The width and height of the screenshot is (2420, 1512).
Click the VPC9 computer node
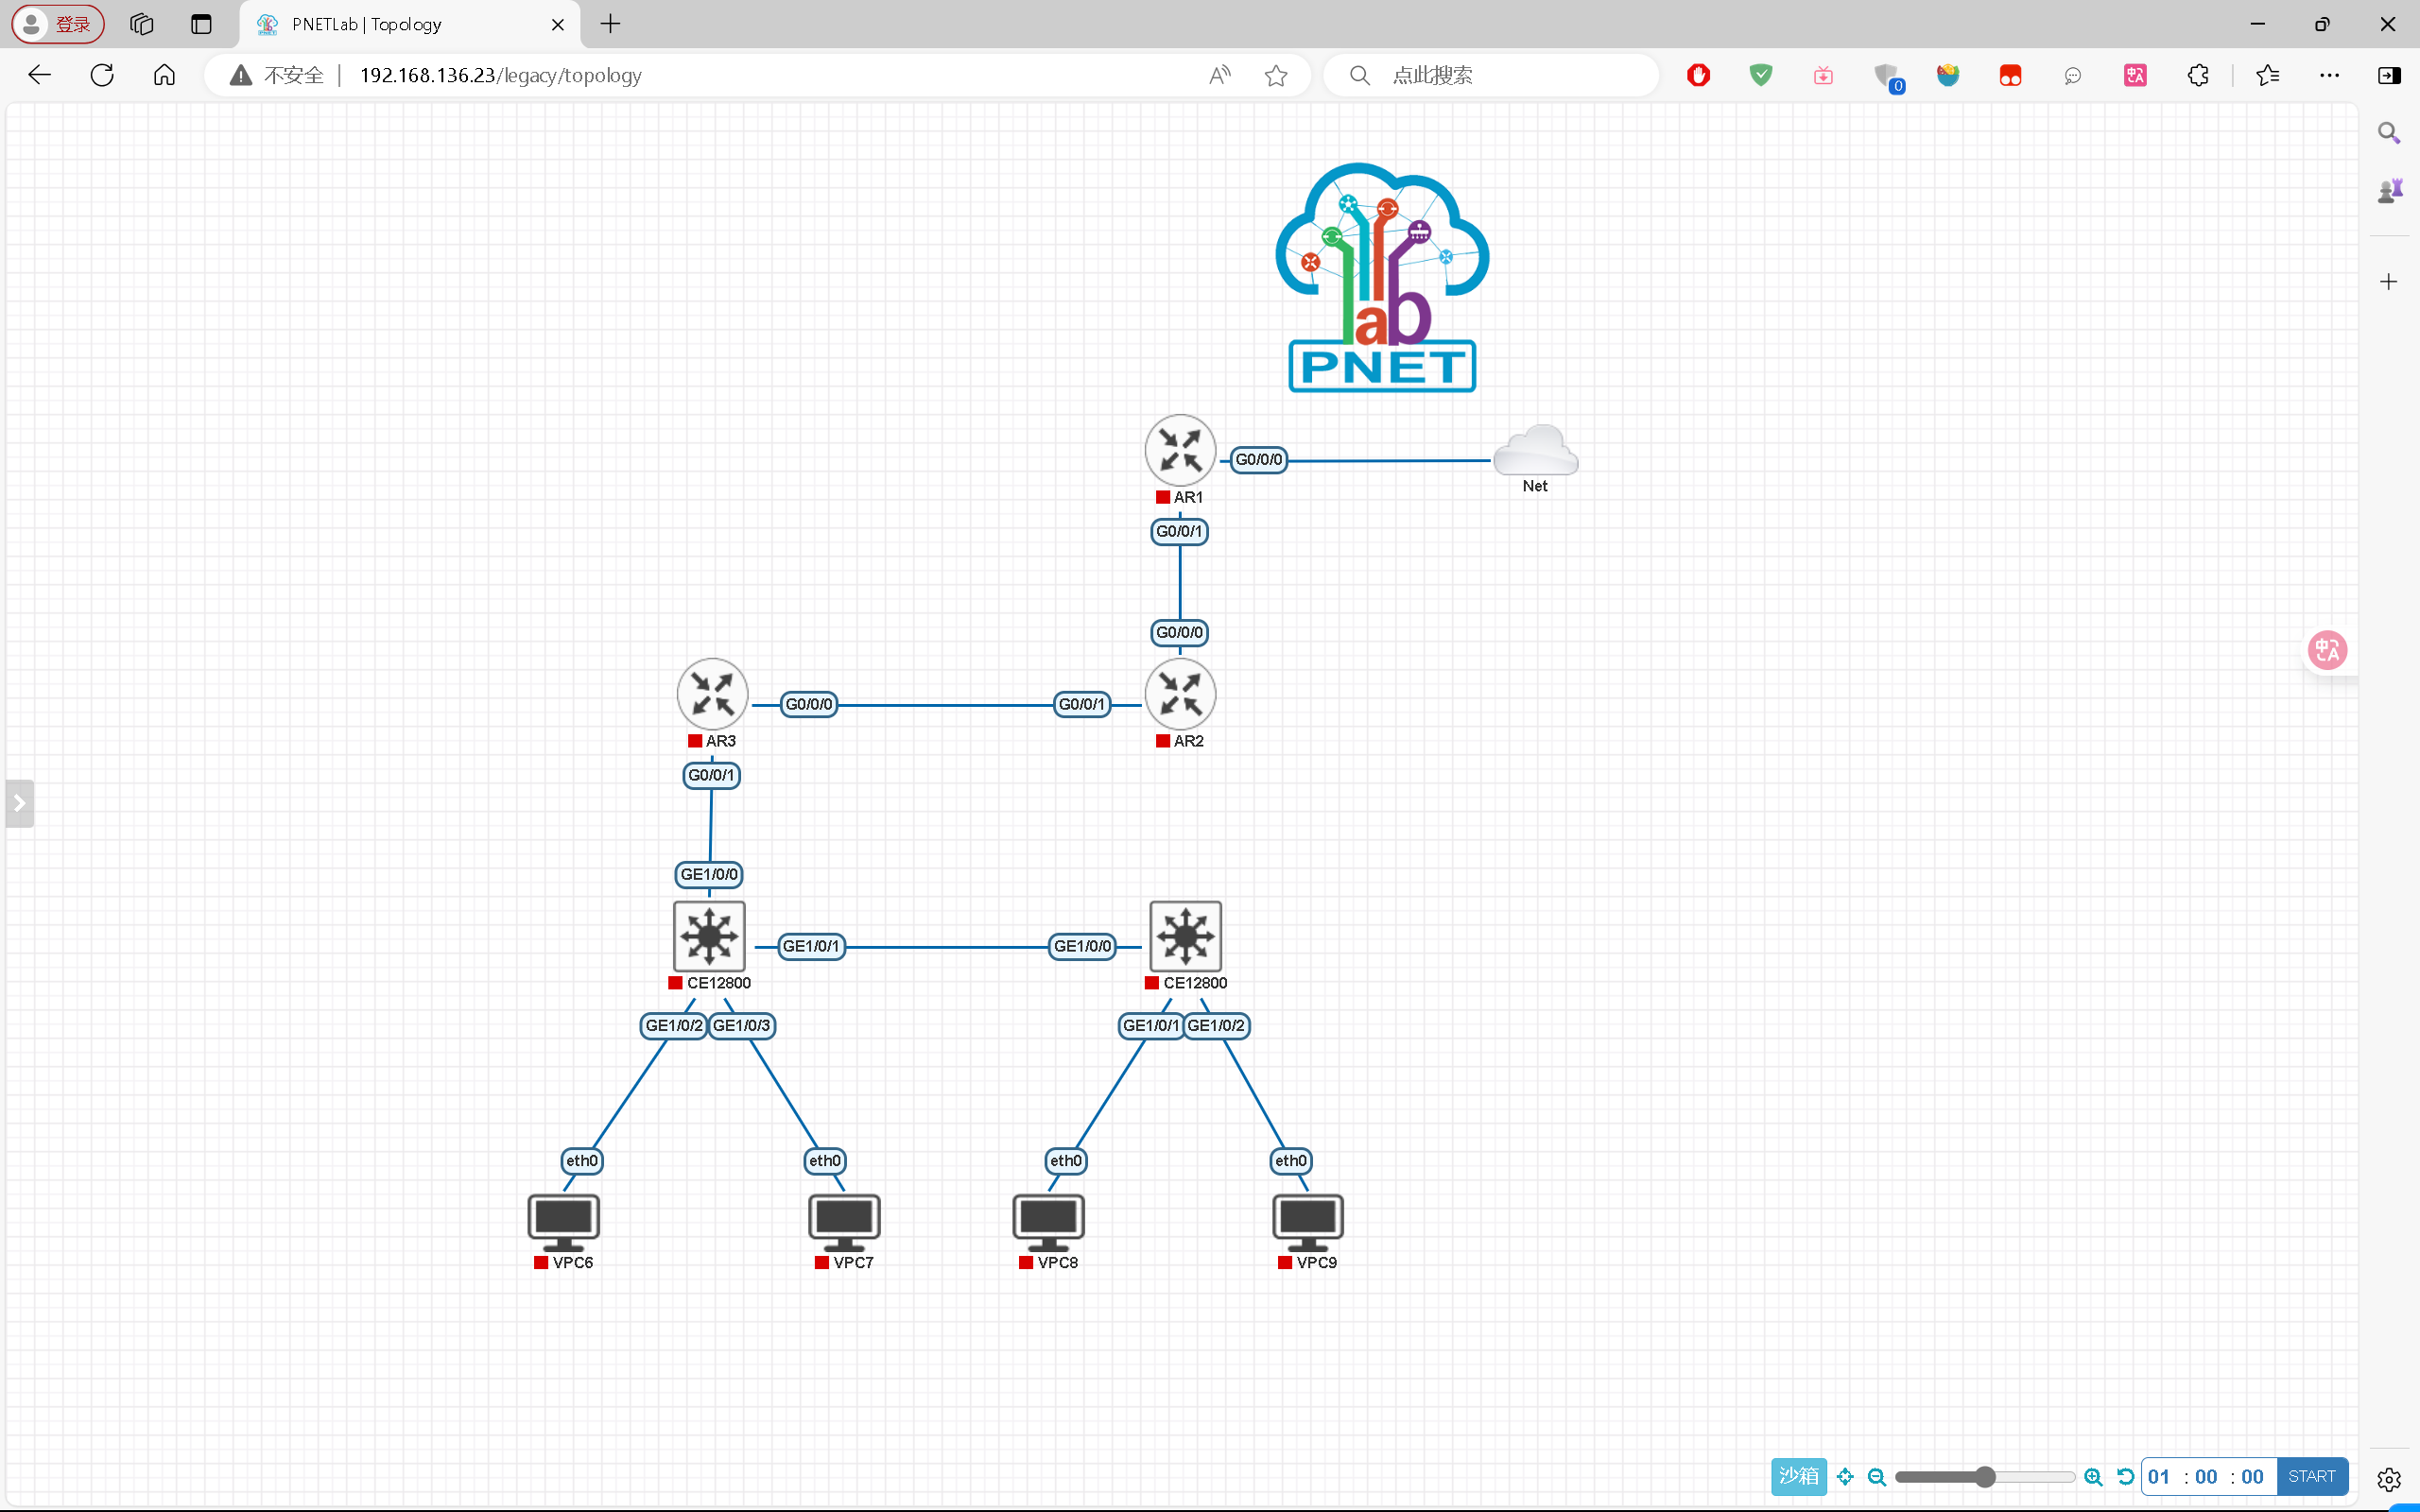click(x=1307, y=1221)
